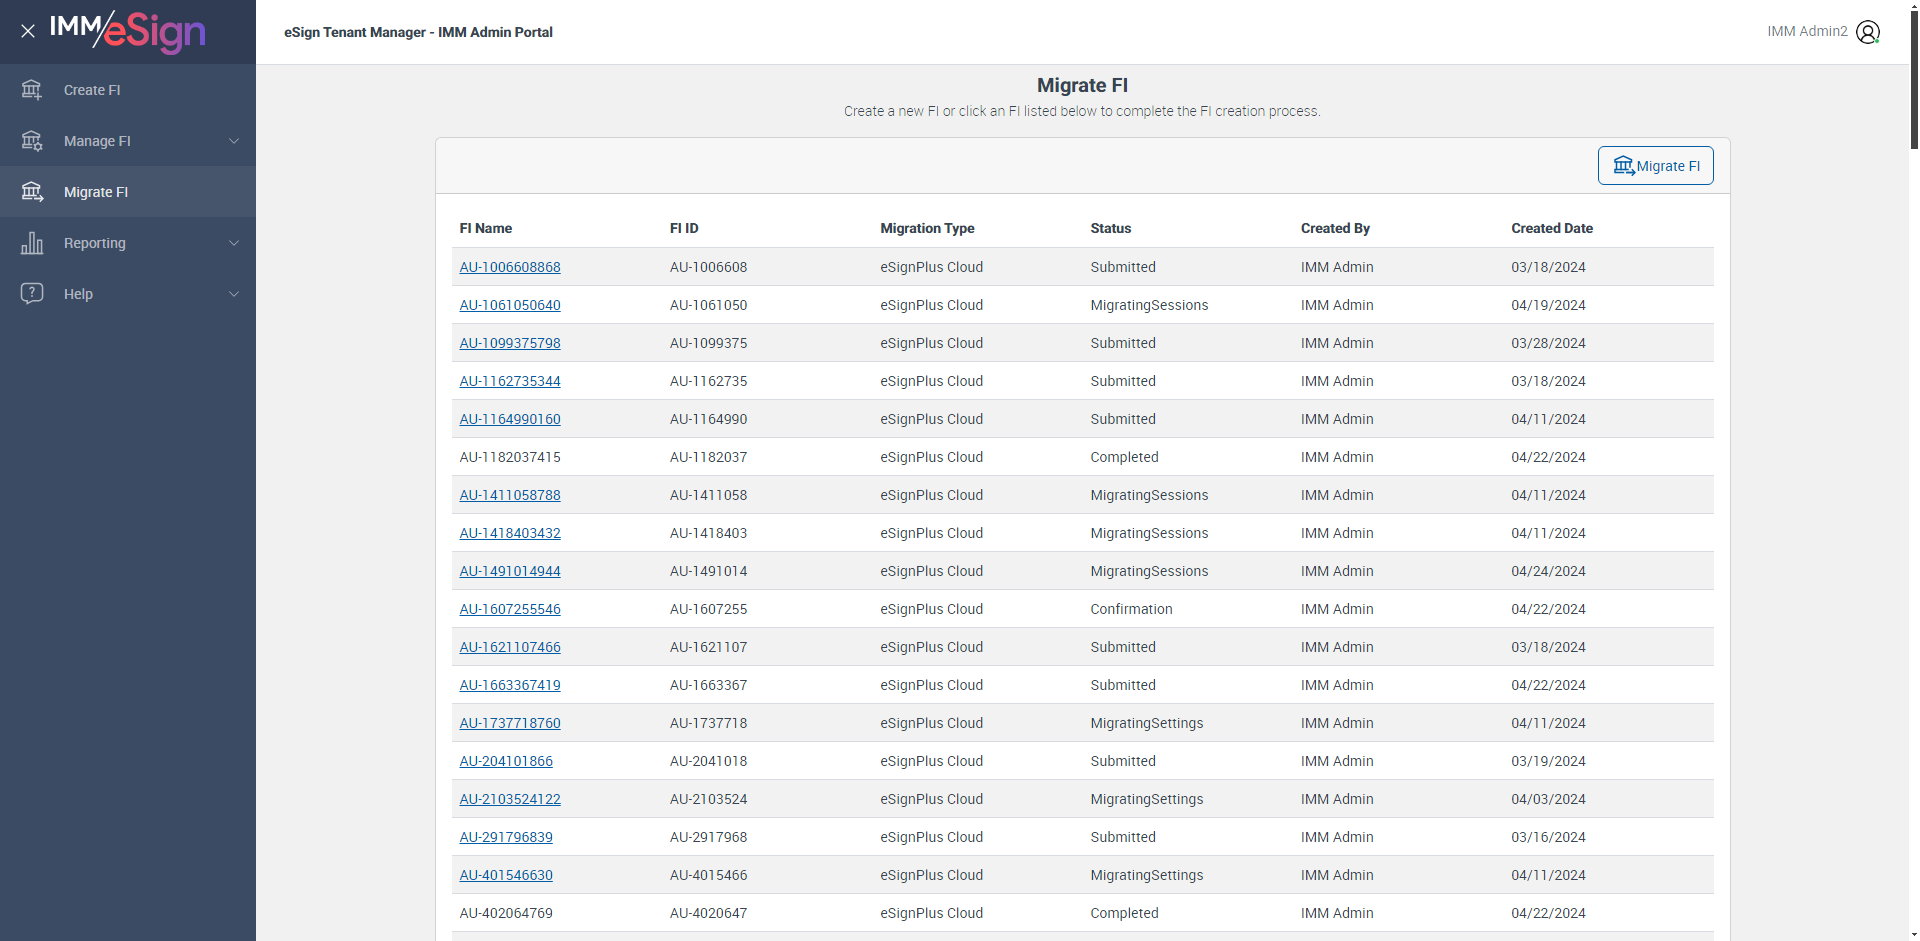Viewport: 1920px width, 941px height.
Task: Open FI link AU-204101866
Action: point(506,761)
